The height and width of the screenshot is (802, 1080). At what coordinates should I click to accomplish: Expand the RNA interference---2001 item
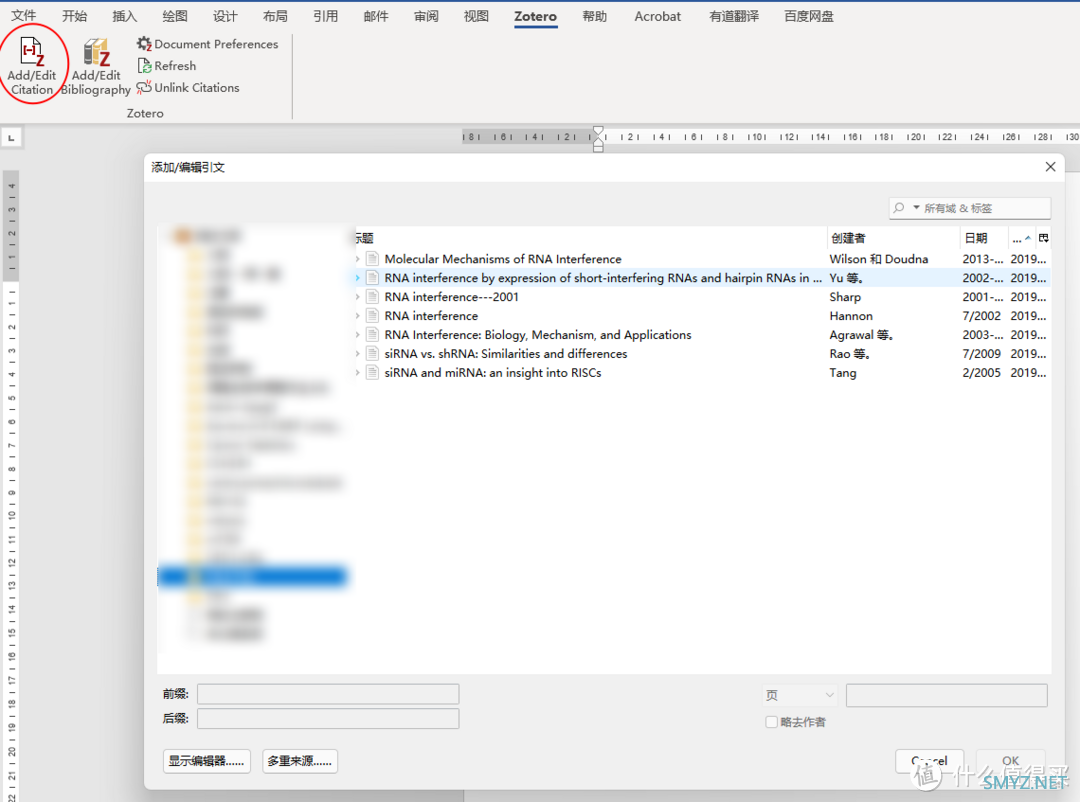click(x=357, y=297)
